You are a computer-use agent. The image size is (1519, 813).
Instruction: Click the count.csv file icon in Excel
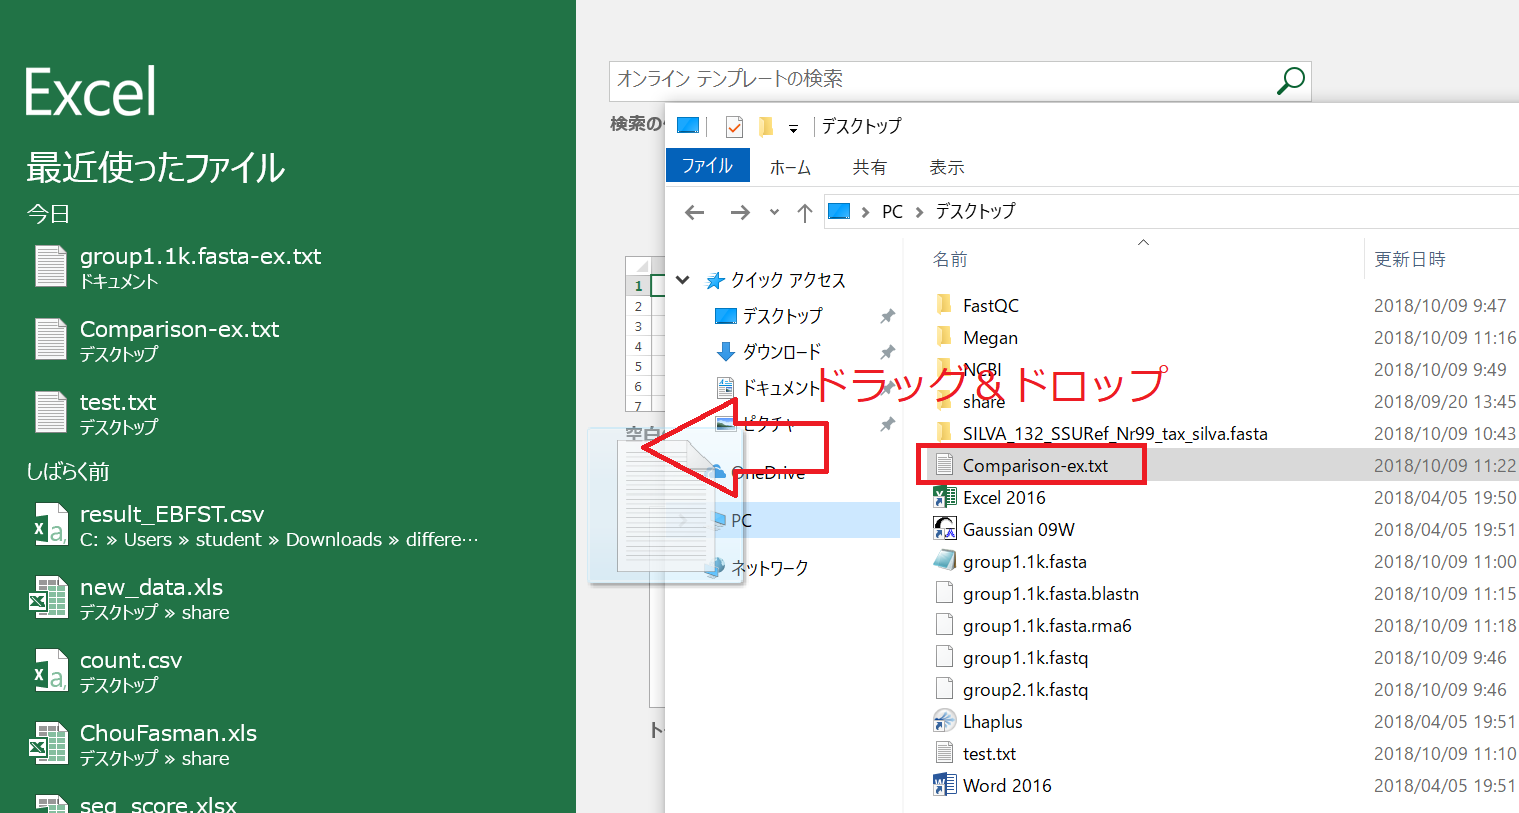pyautogui.click(x=50, y=671)
